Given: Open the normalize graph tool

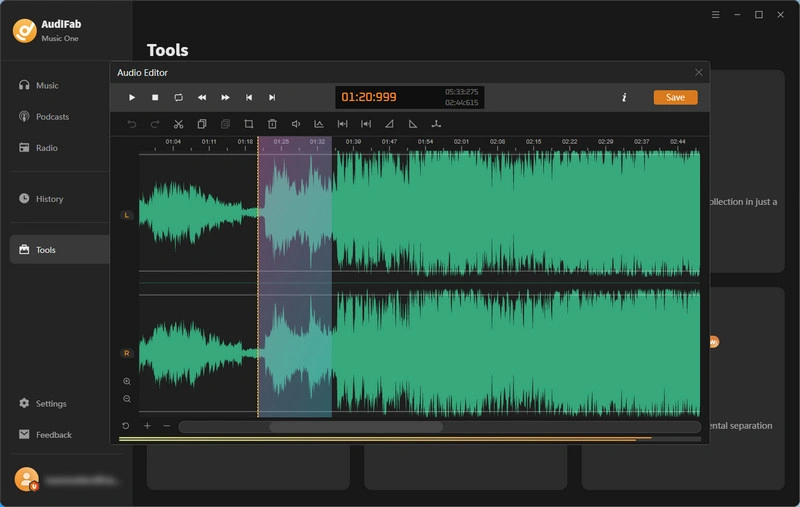Looking at the screenshot, I should pyautogui.click(x=319, y=124).
